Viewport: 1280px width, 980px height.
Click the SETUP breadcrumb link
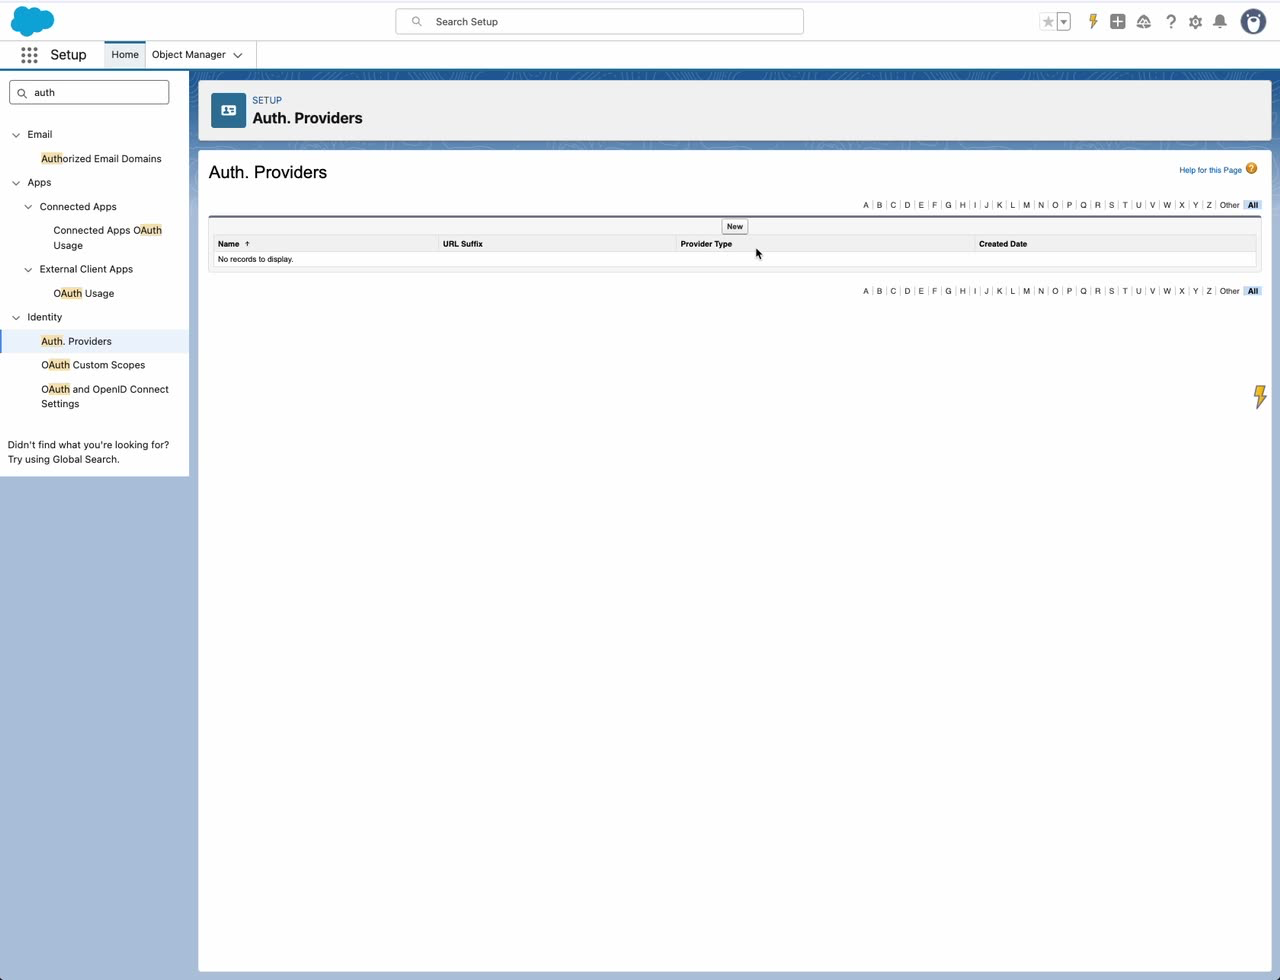267,100
